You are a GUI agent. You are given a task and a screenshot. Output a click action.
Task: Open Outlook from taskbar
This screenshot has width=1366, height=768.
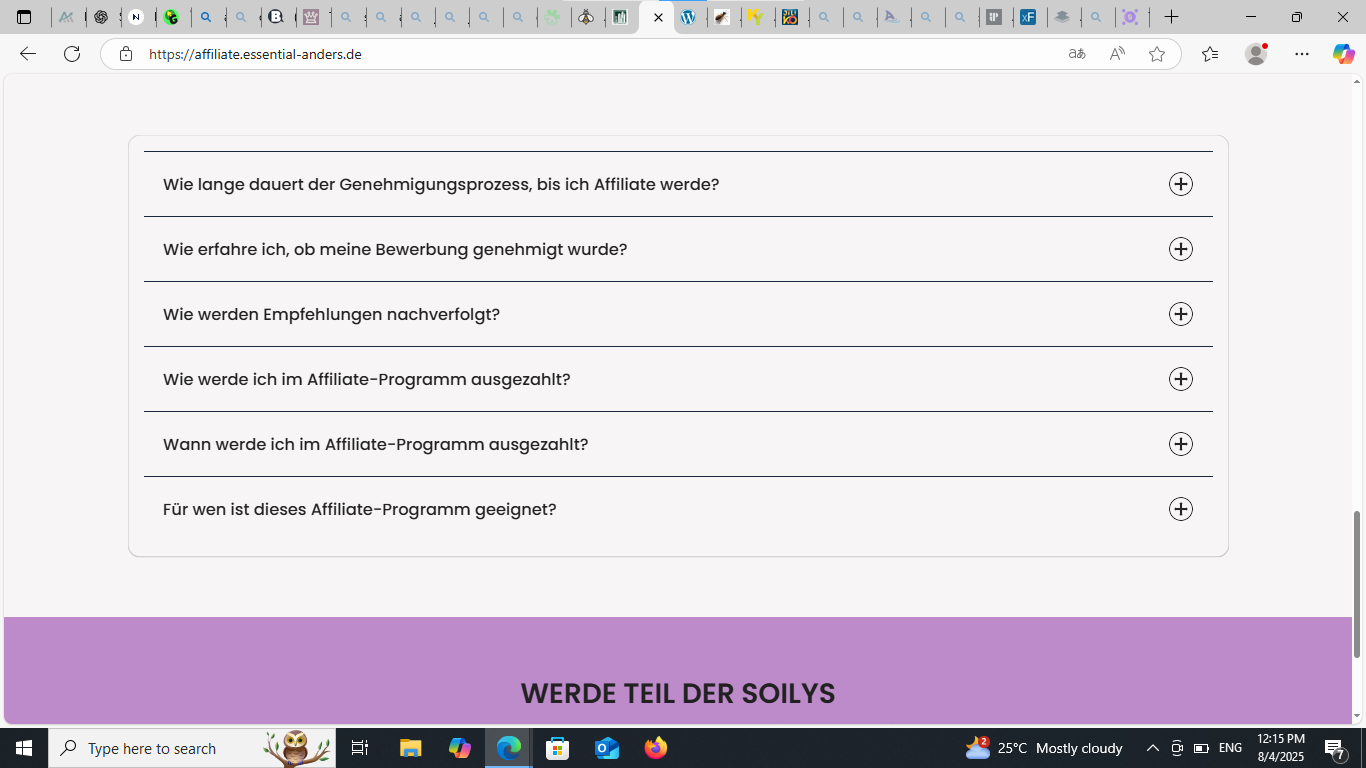607,748
